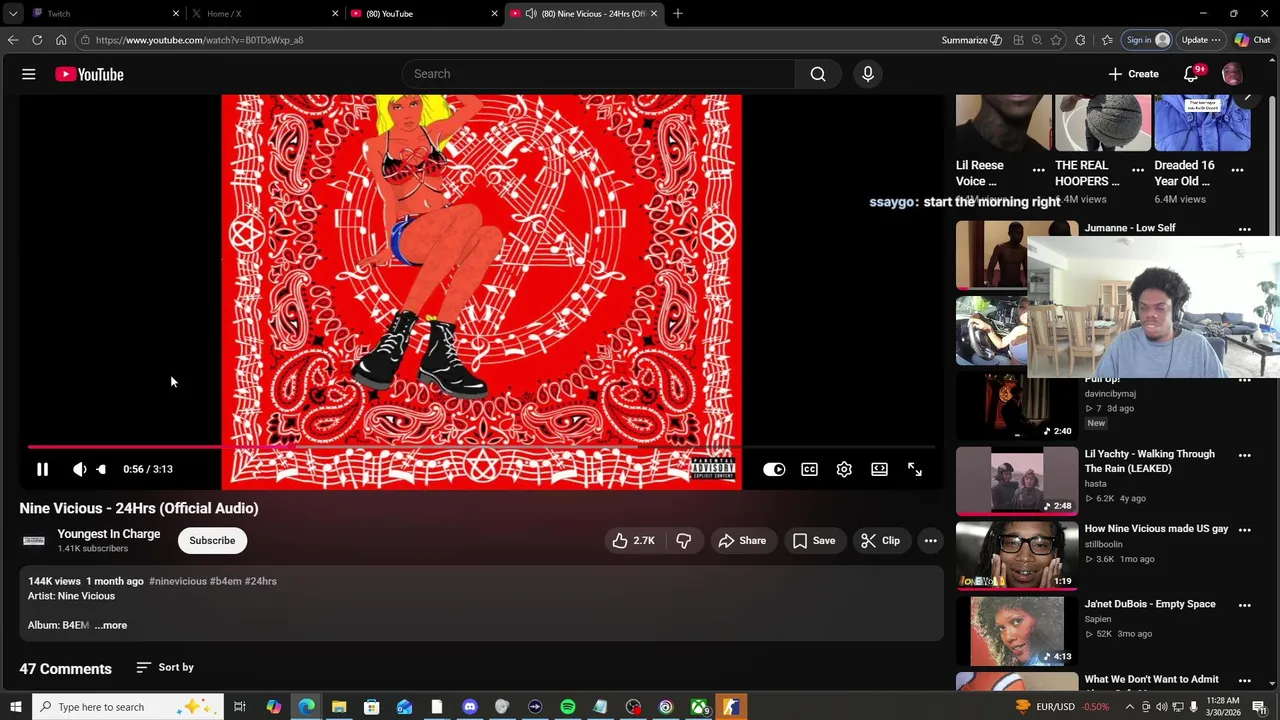Open Task View on the taskbar
This screenshot has width=1280, height=720.
240,707
